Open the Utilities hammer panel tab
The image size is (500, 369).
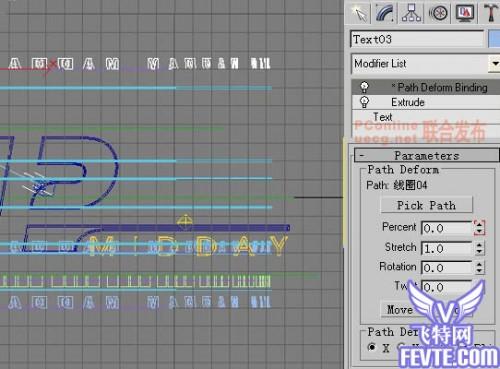tap(490, 13)
